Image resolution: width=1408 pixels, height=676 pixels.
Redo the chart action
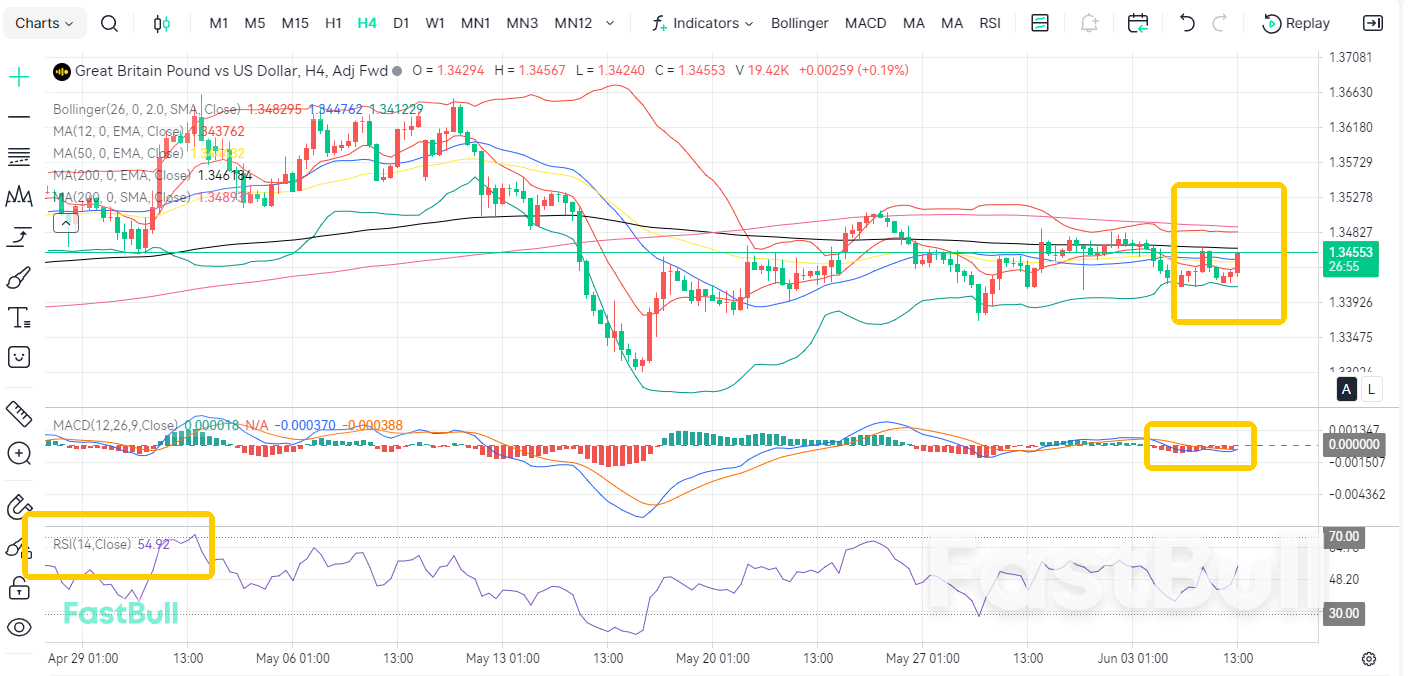pyautogui.click(x=1219, y=23)
